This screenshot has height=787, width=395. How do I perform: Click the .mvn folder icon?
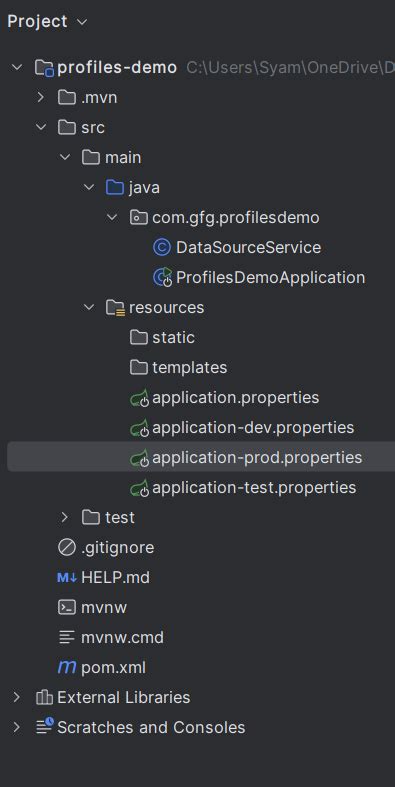[67, 97]
